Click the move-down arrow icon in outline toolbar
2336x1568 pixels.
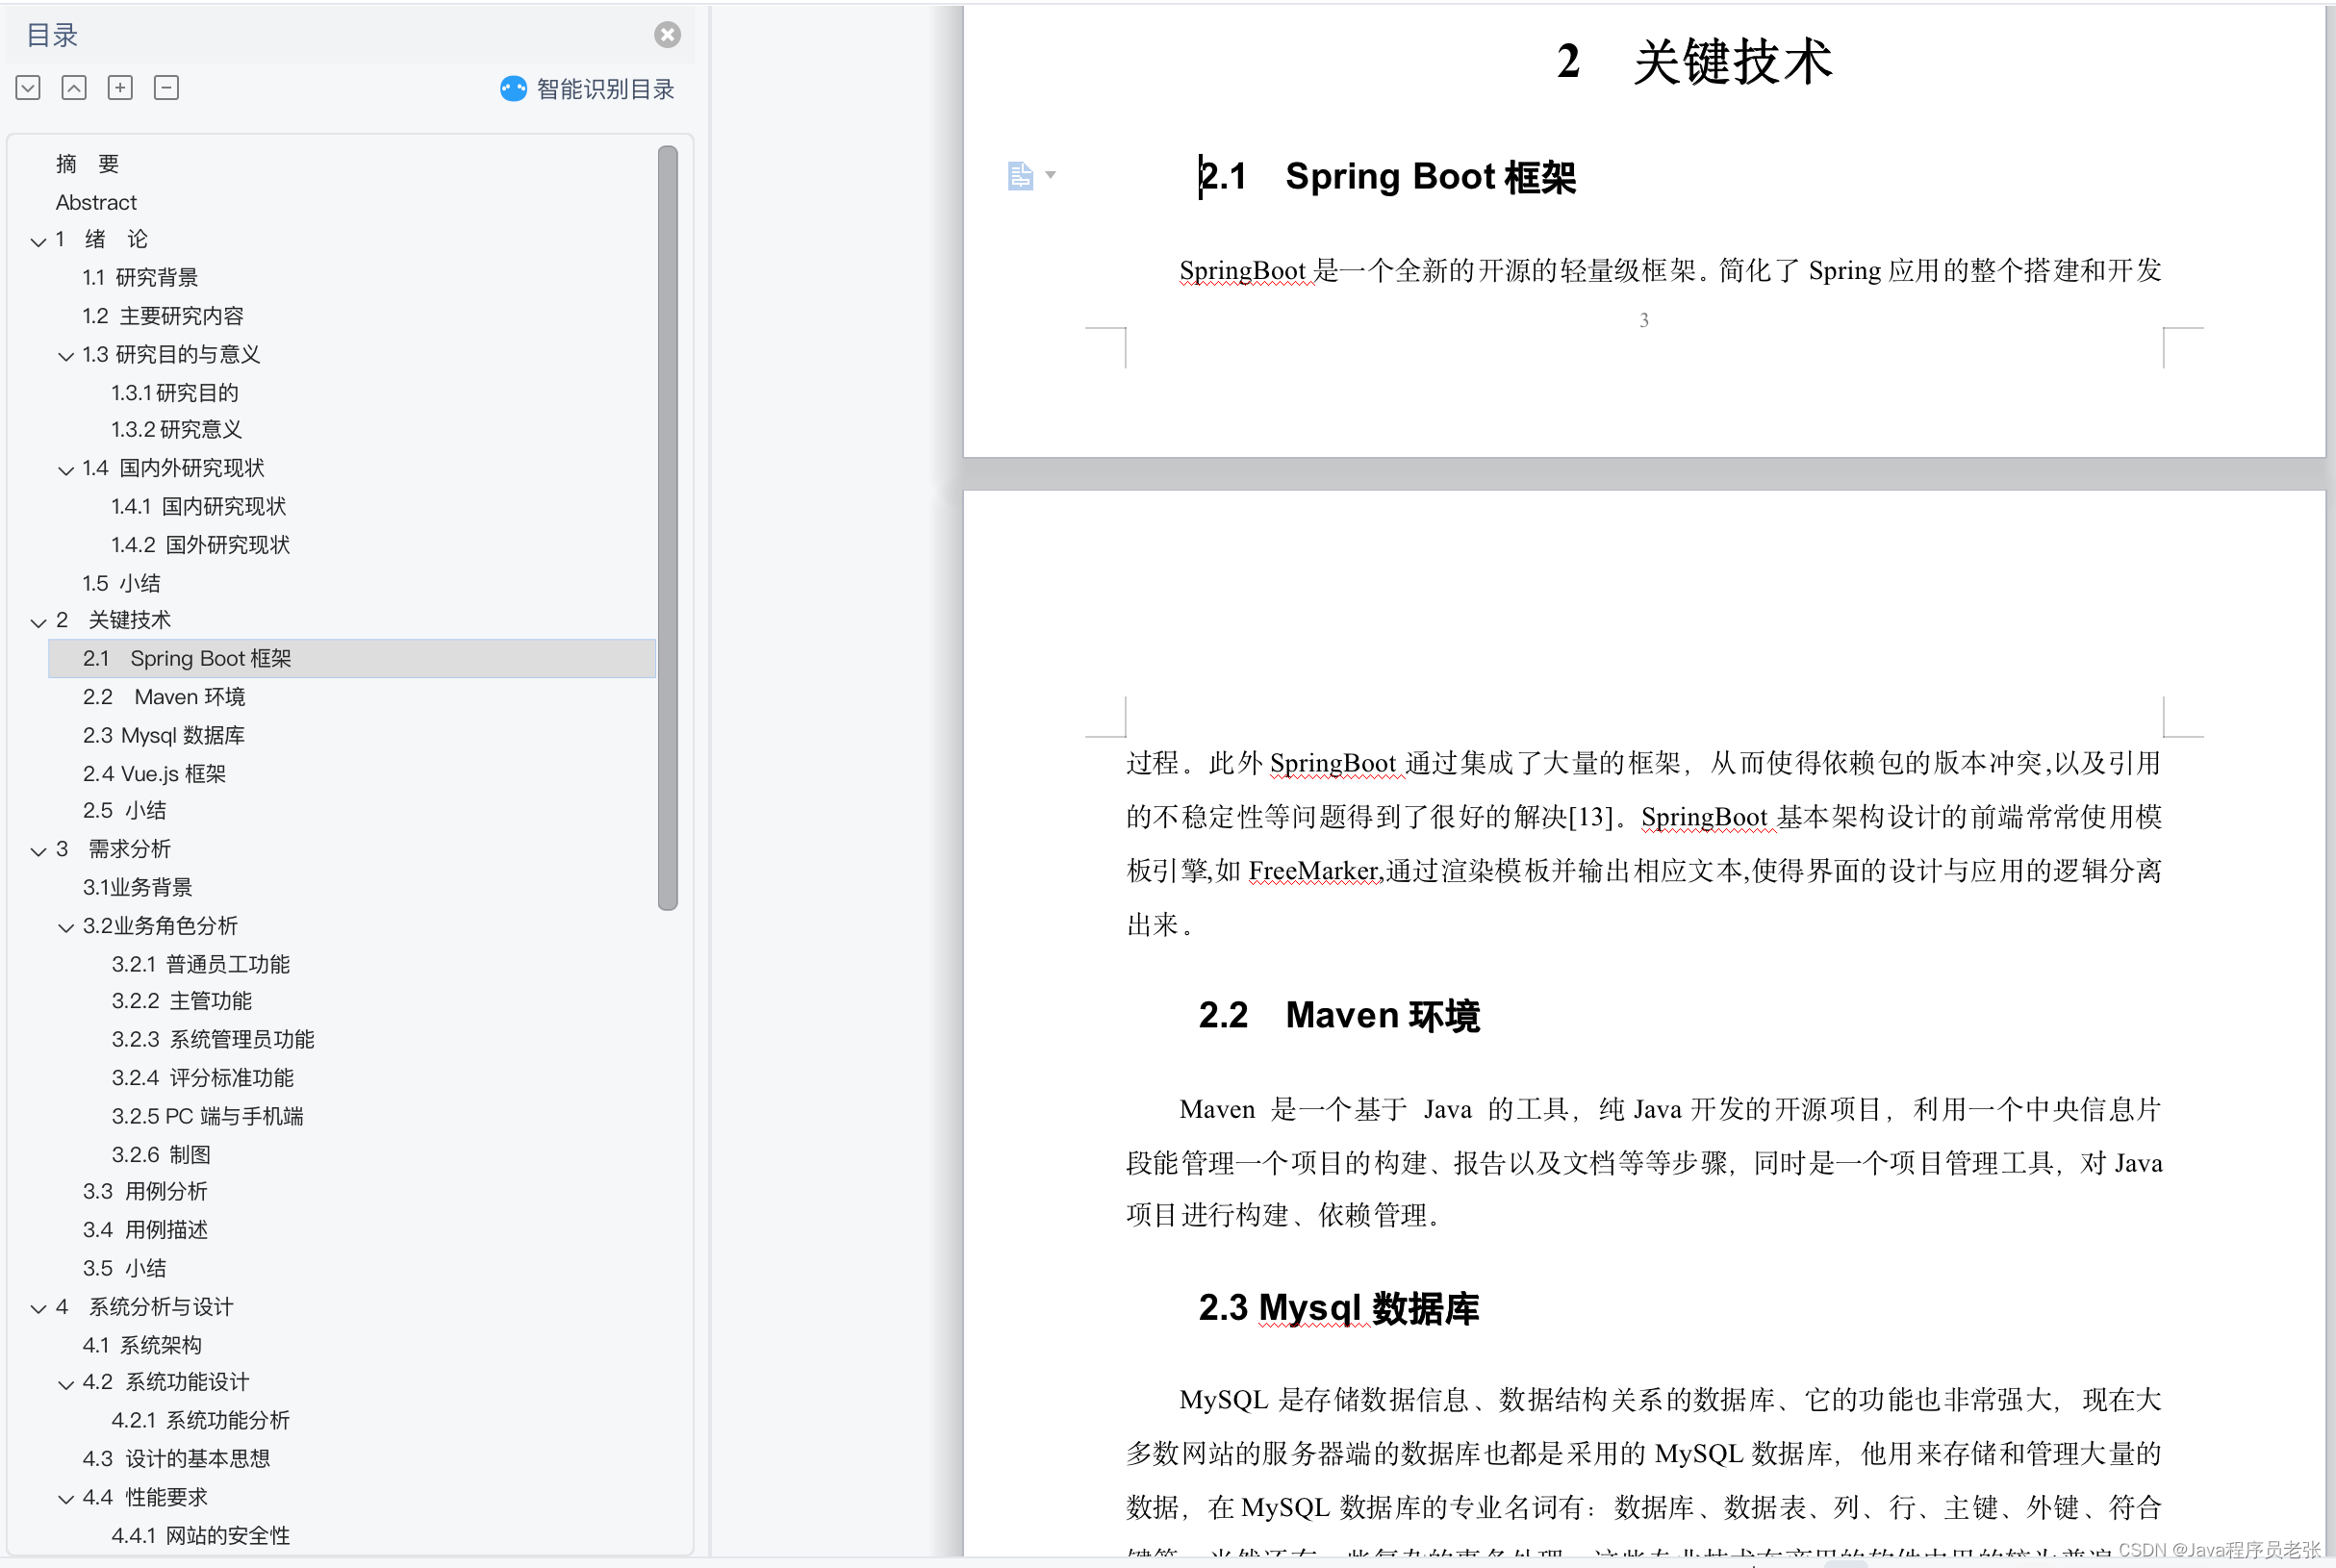pyautogui.click(x=28, y=88)
